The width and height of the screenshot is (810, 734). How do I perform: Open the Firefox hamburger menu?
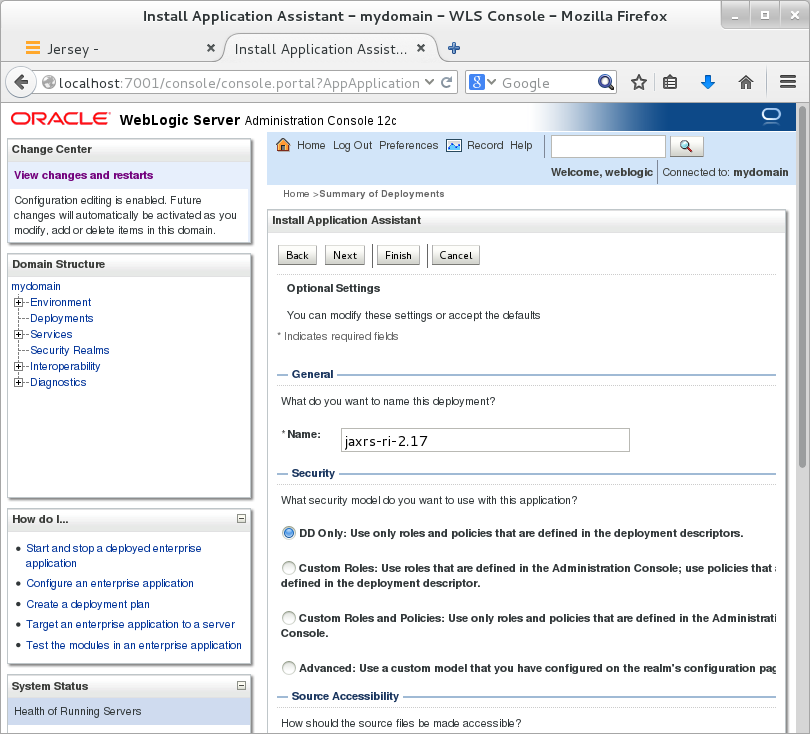[788, 82]
